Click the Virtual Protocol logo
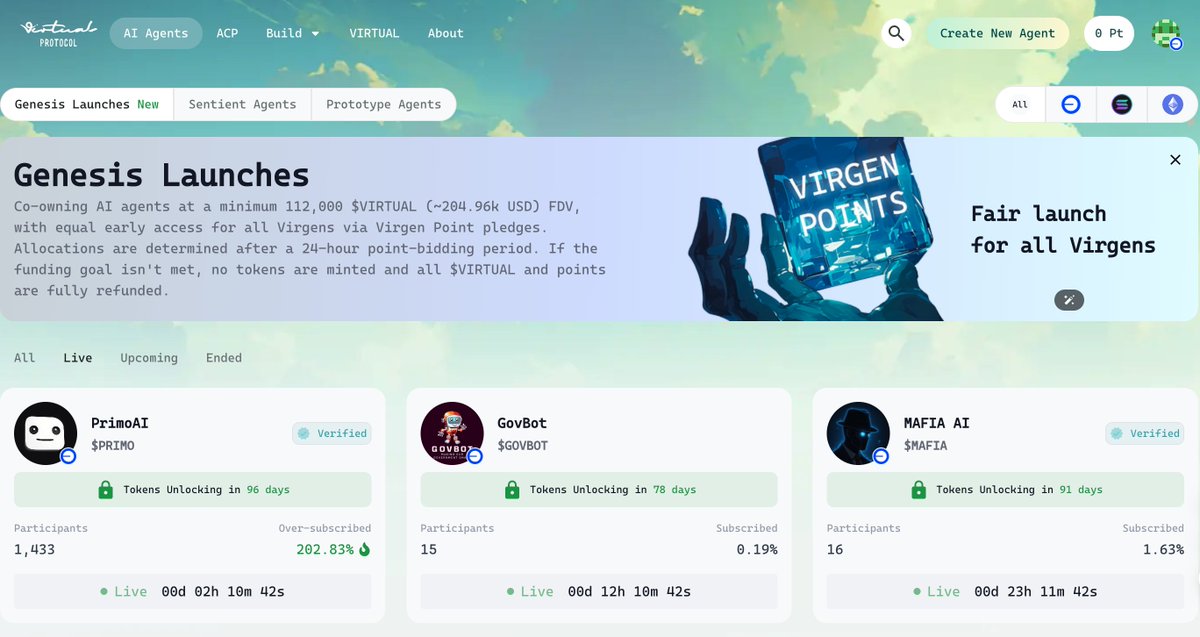Viewport: 1200px width, 637px height. 58,33
